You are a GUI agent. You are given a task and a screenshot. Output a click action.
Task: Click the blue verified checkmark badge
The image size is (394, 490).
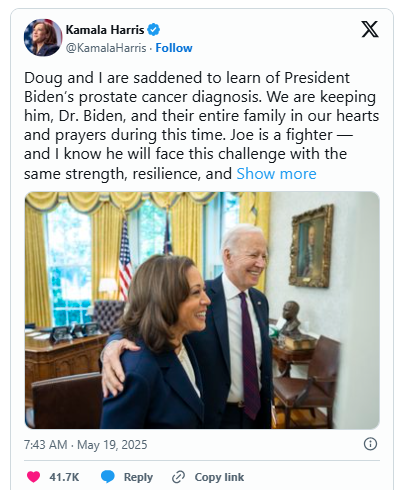[154, 30]
